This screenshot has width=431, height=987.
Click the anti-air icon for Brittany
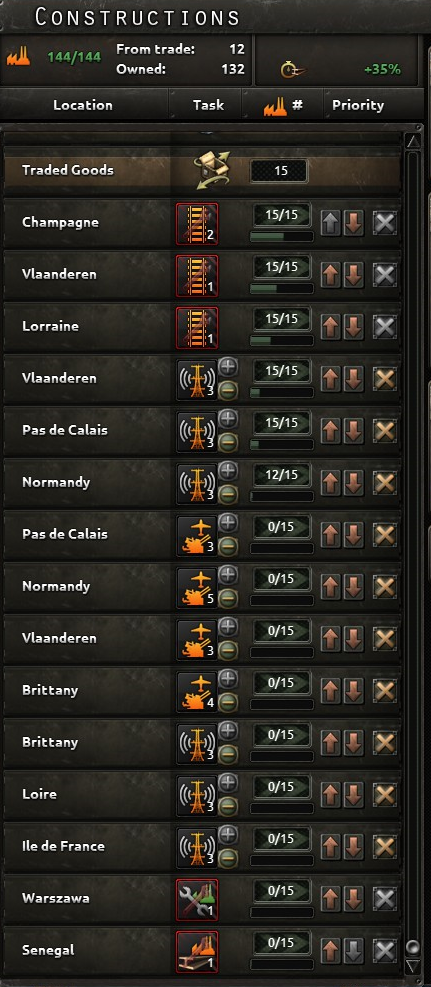click(x=197, y=691)
